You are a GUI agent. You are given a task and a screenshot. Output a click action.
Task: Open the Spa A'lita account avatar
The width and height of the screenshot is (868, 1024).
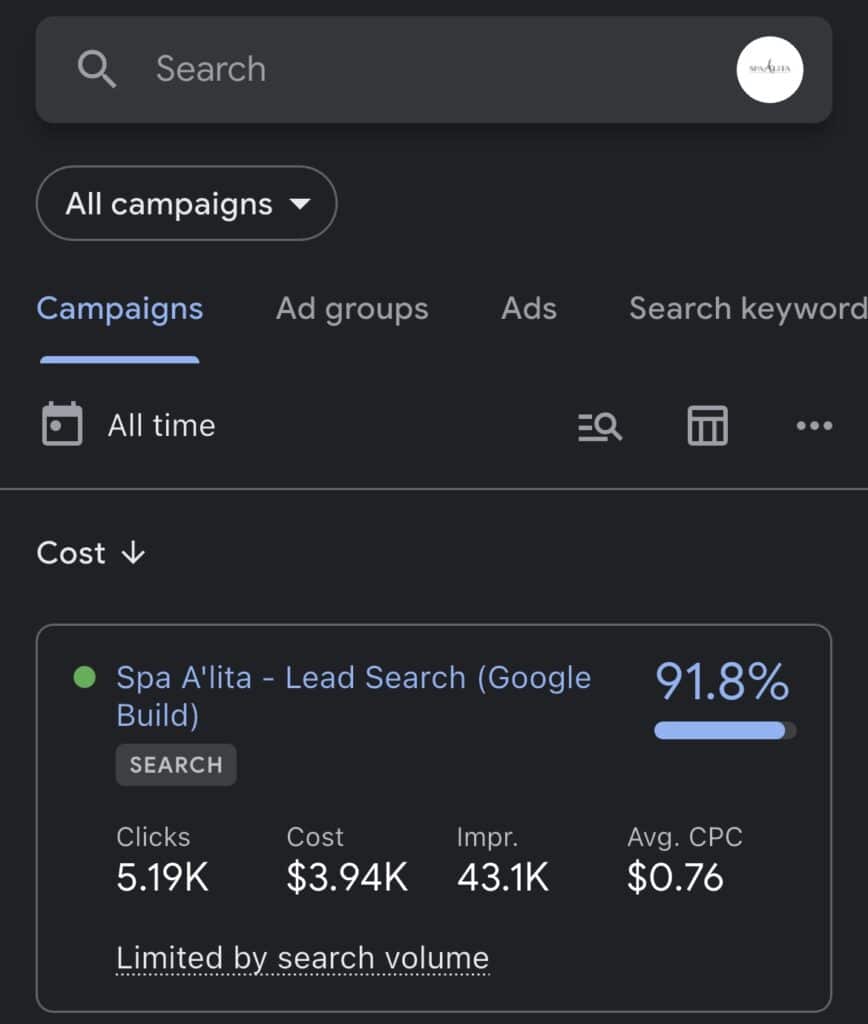769,69
